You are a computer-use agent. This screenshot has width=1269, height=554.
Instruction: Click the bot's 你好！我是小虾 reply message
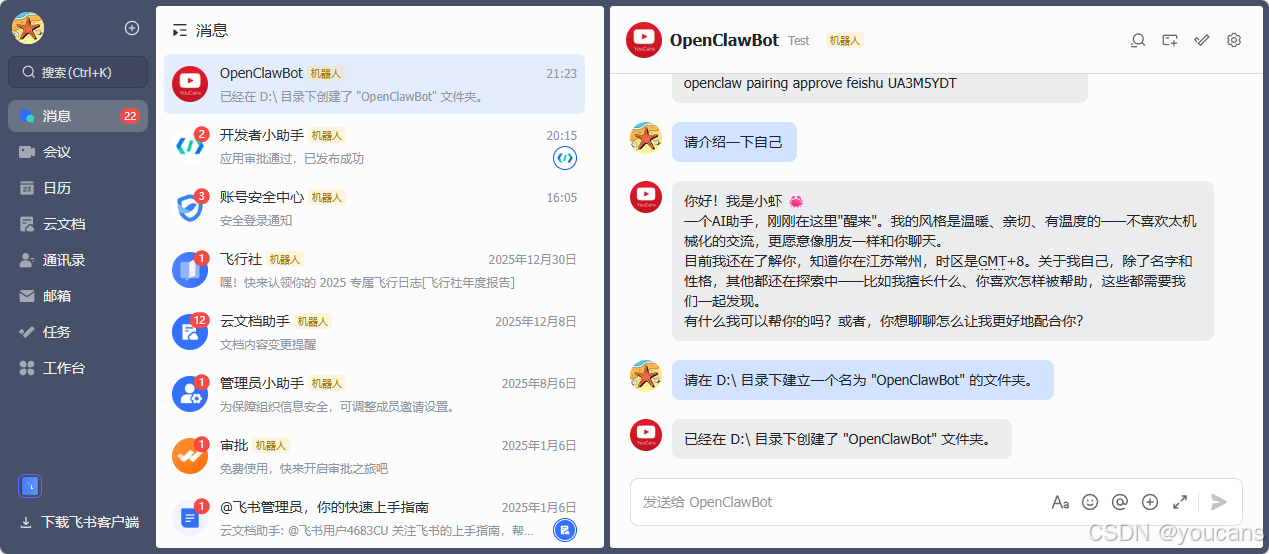tap(942, 261)
